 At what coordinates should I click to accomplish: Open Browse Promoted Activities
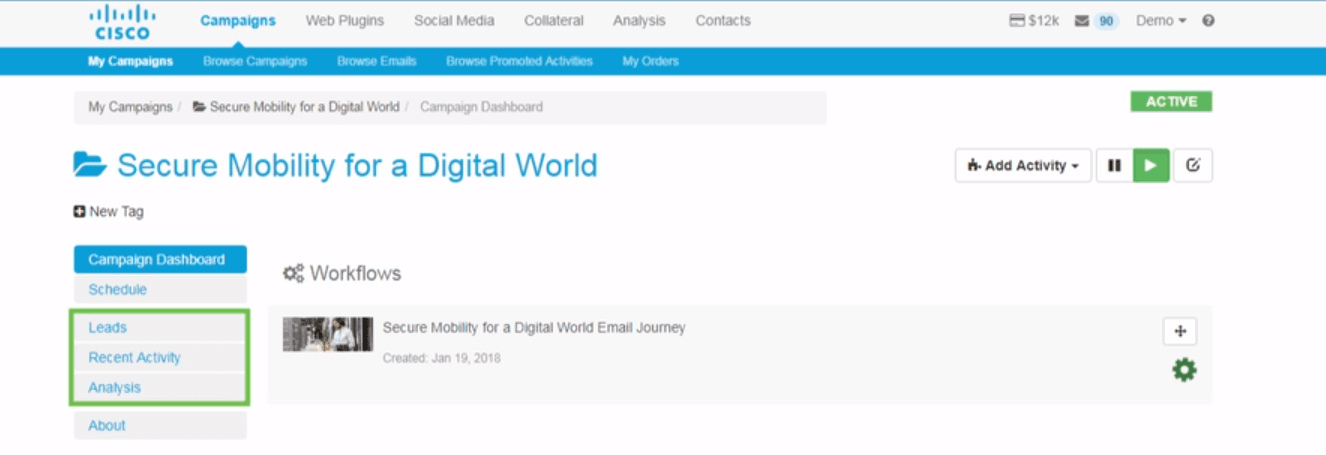[x=519, y=61]
